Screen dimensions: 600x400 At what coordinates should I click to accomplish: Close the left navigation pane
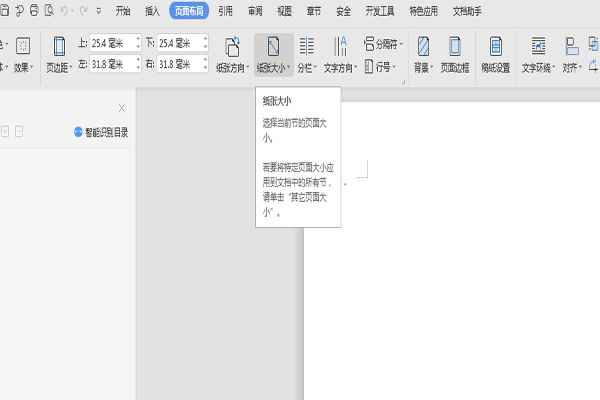pos(122,108)
